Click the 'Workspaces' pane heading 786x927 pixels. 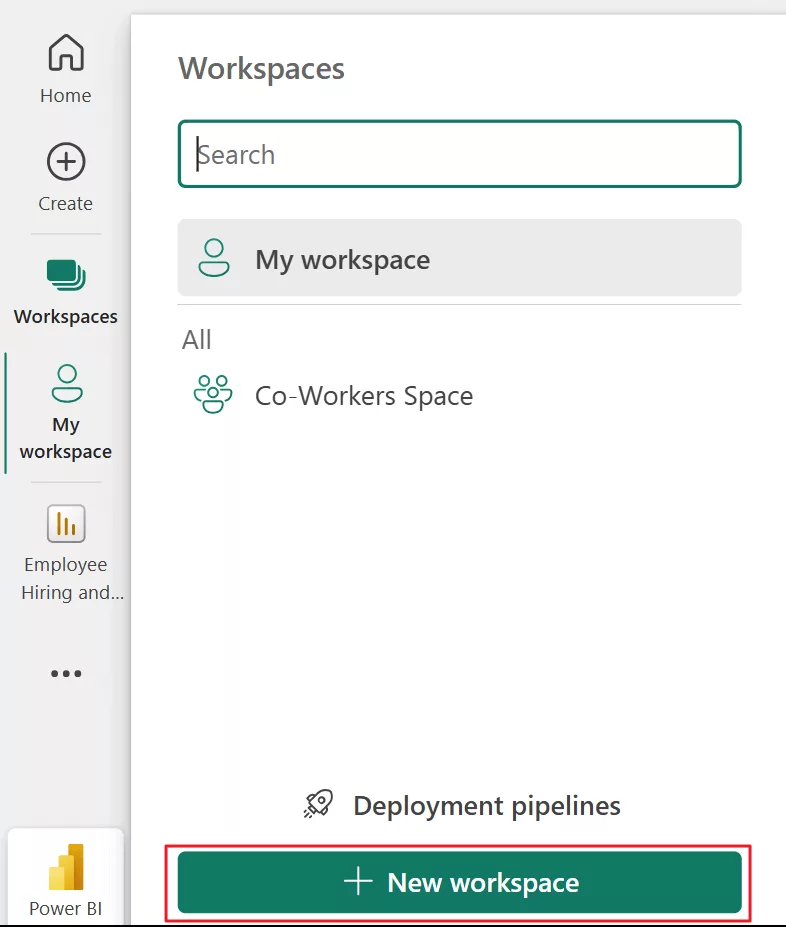(x=261, y=69)
